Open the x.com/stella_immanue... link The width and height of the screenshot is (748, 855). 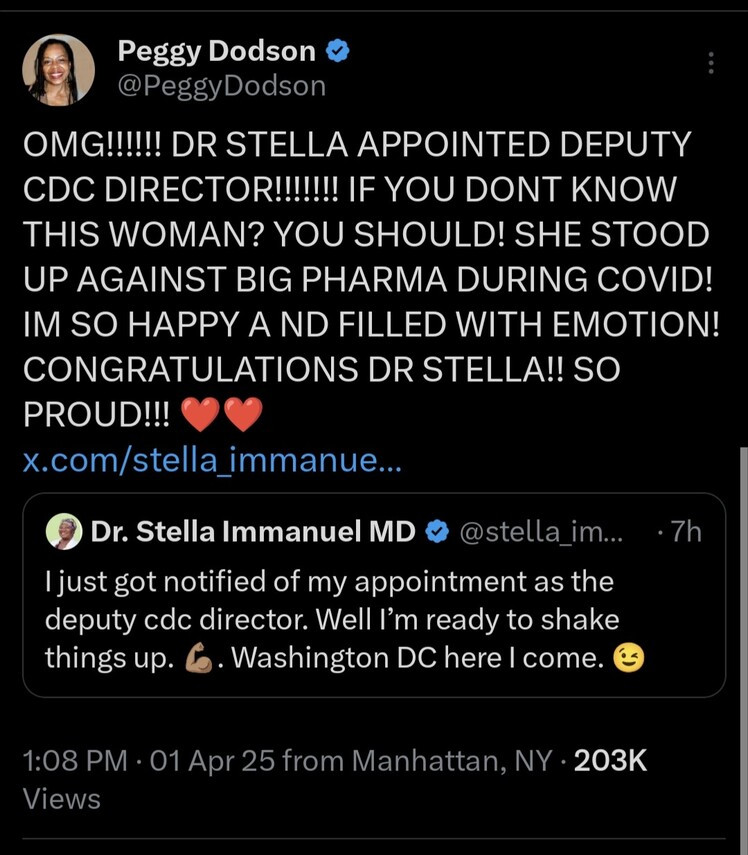point(211,460)
